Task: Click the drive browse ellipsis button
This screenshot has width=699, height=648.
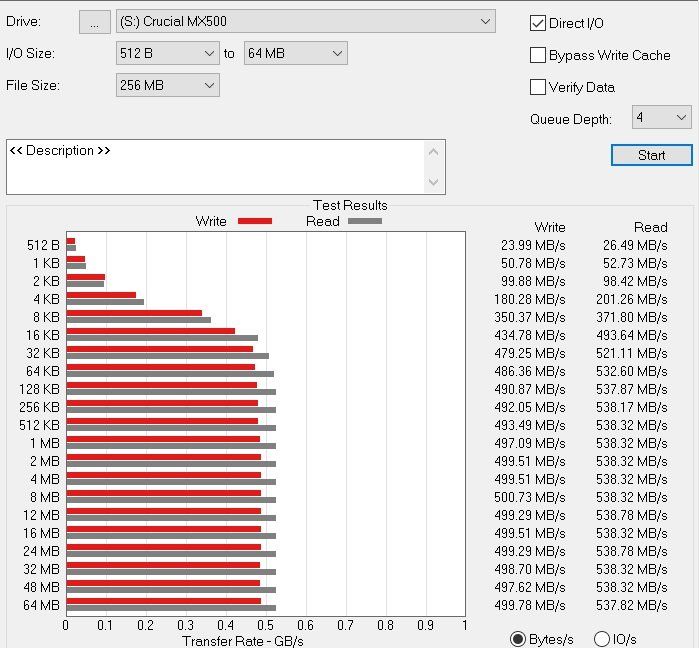Action: pos(95,22)
